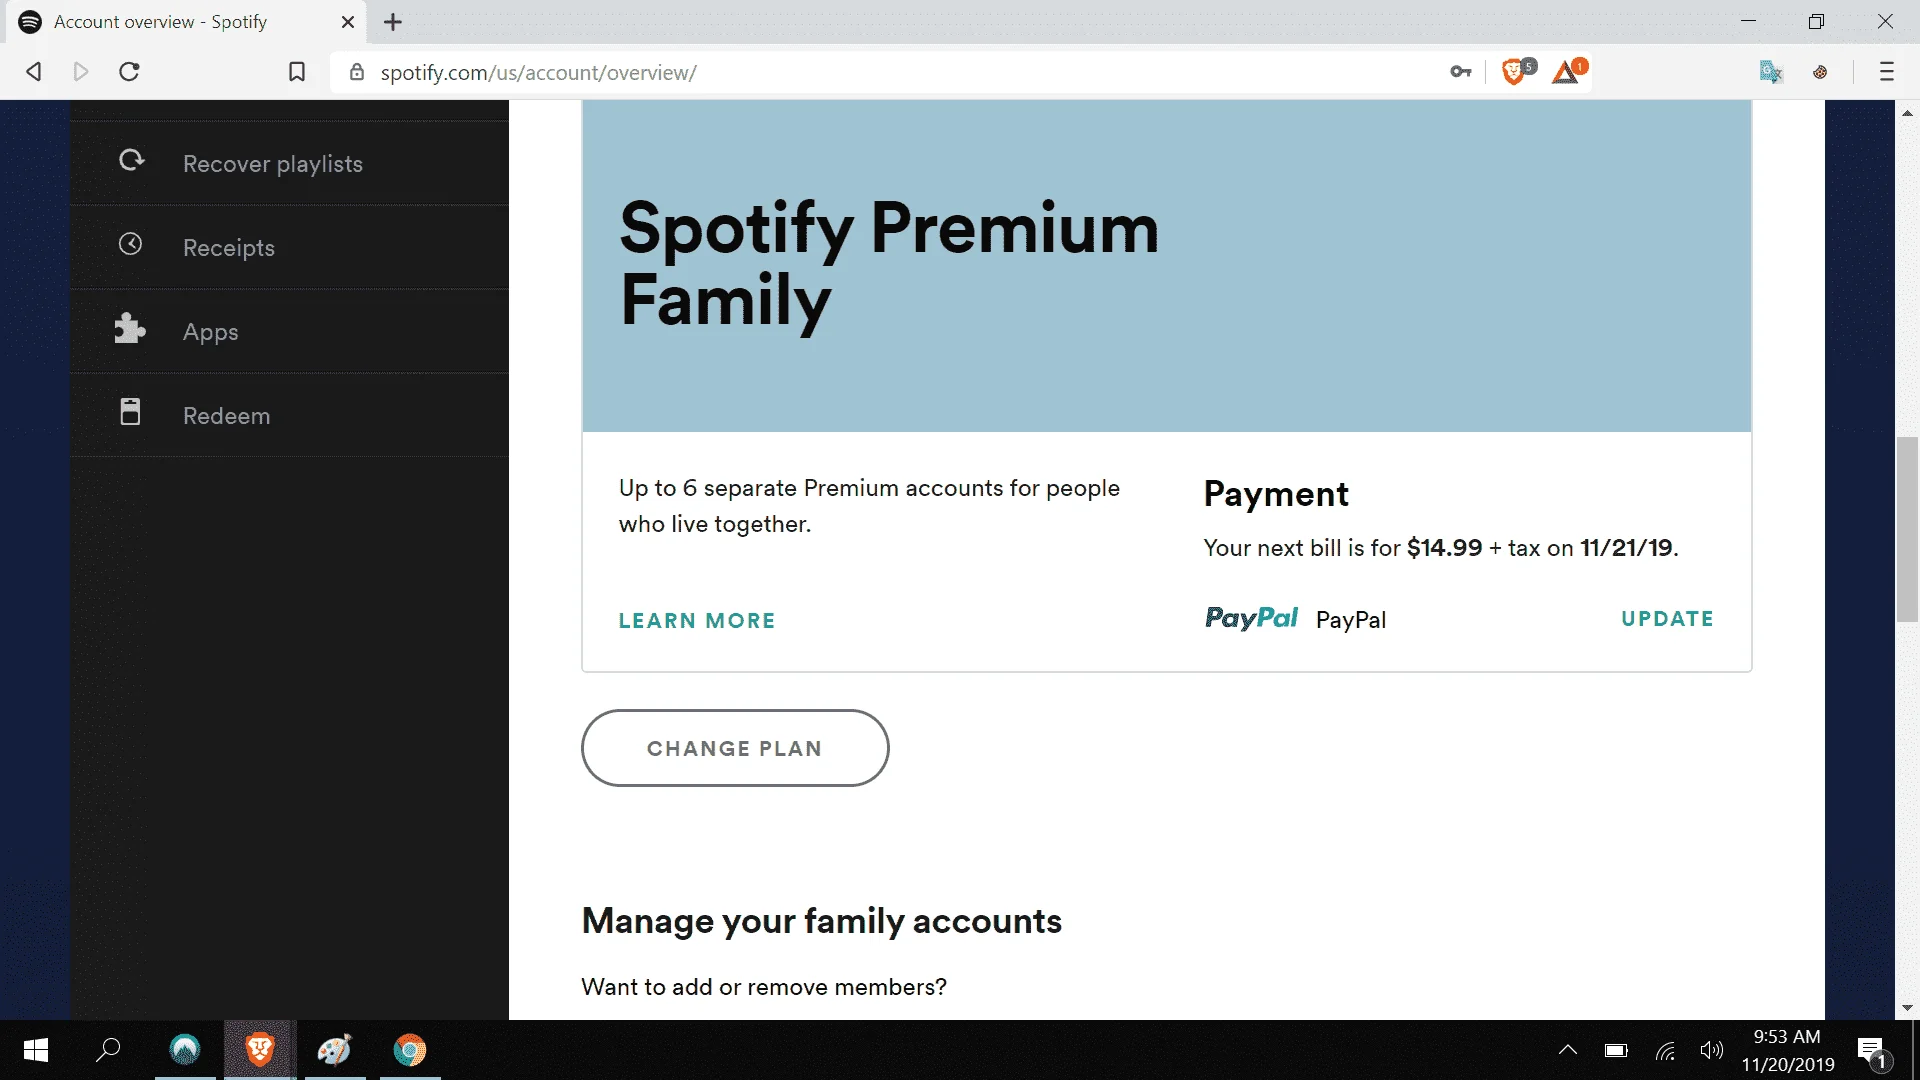Show hidden system tray icons
This screenshot has width=1920, height=1080.
click(1568, 1050)
